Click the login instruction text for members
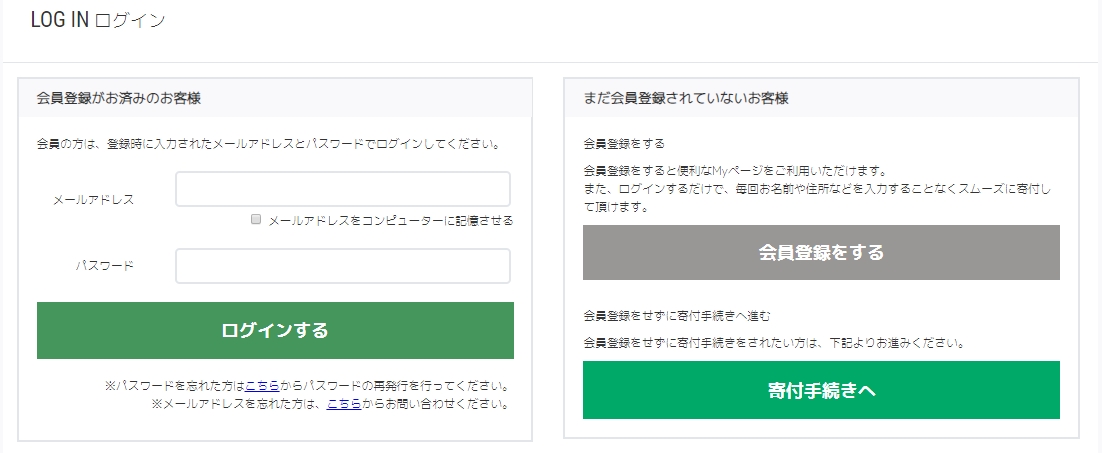Screen dimensions: 1102x453 click(x=268, y=144)
